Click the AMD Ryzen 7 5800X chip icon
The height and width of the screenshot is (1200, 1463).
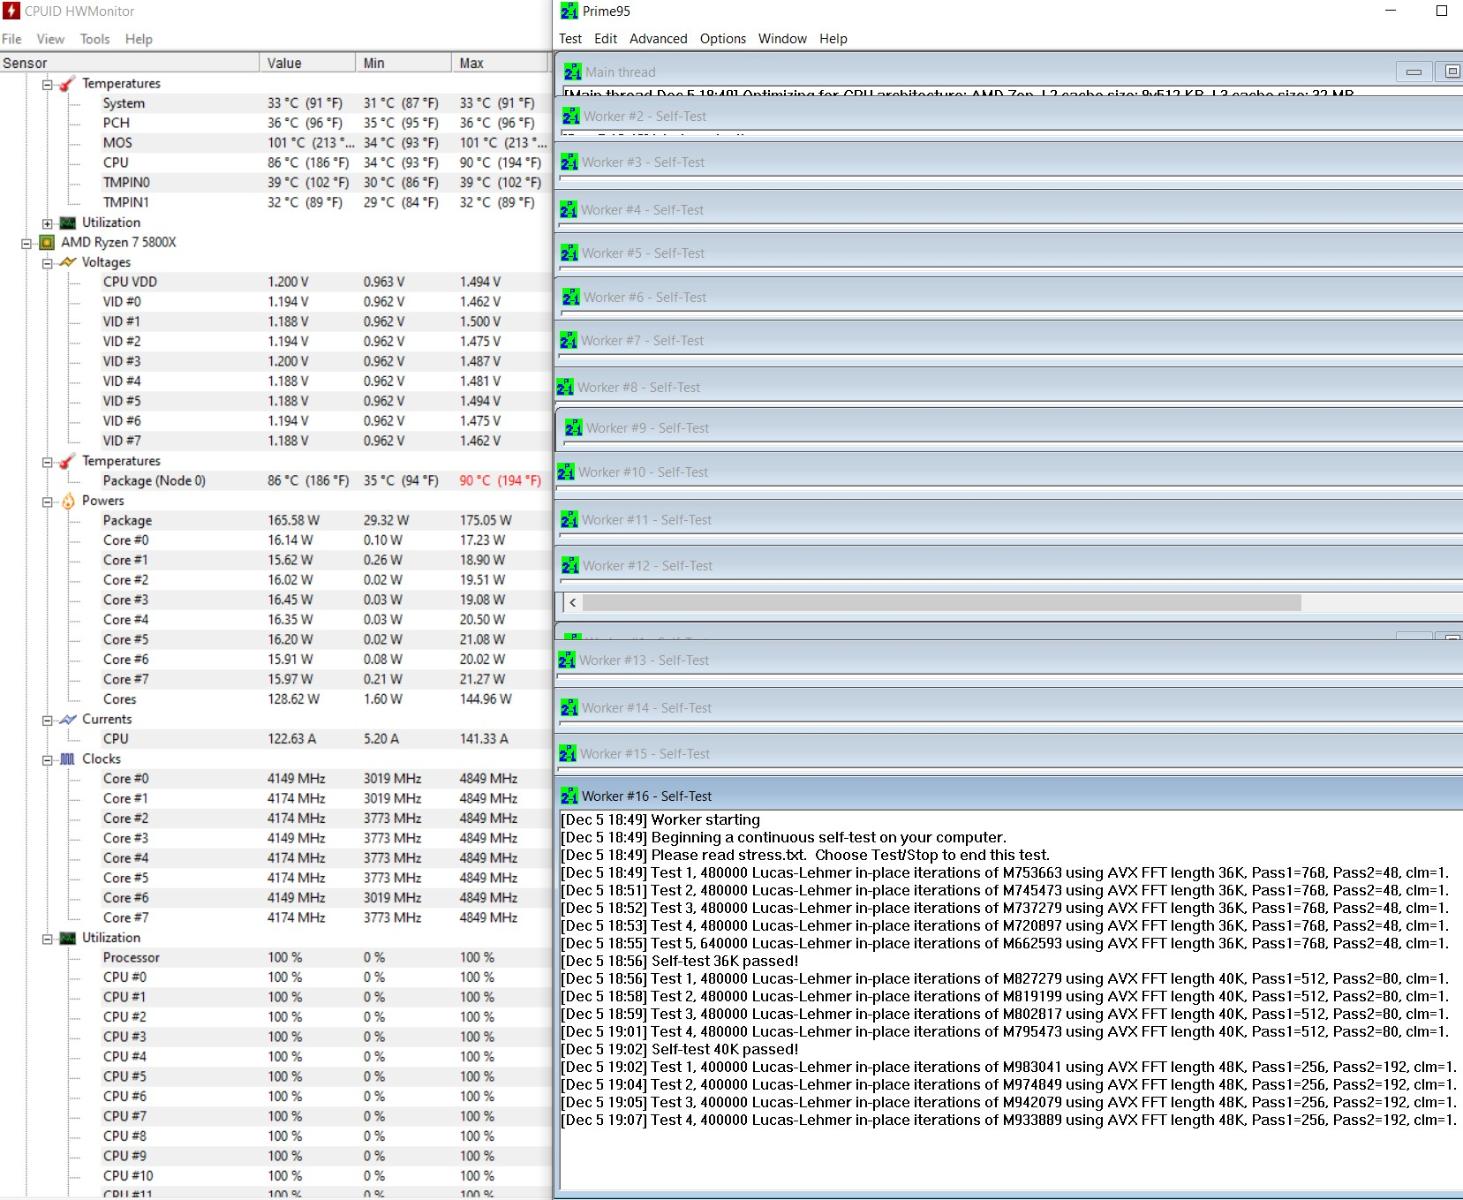(x=47, y=242)
